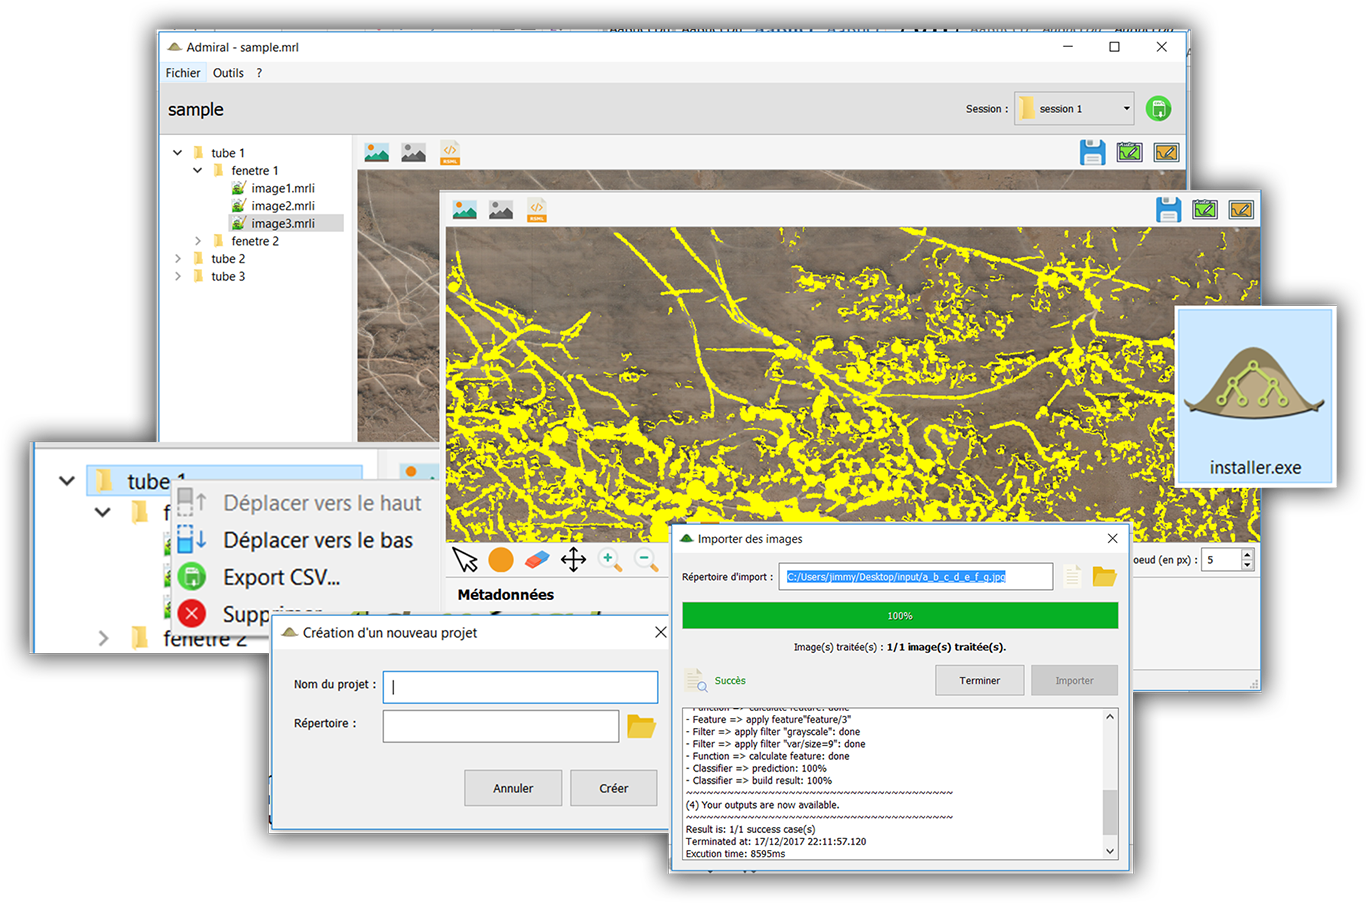Expand the tube 3 node in main tree

point(178,276)
